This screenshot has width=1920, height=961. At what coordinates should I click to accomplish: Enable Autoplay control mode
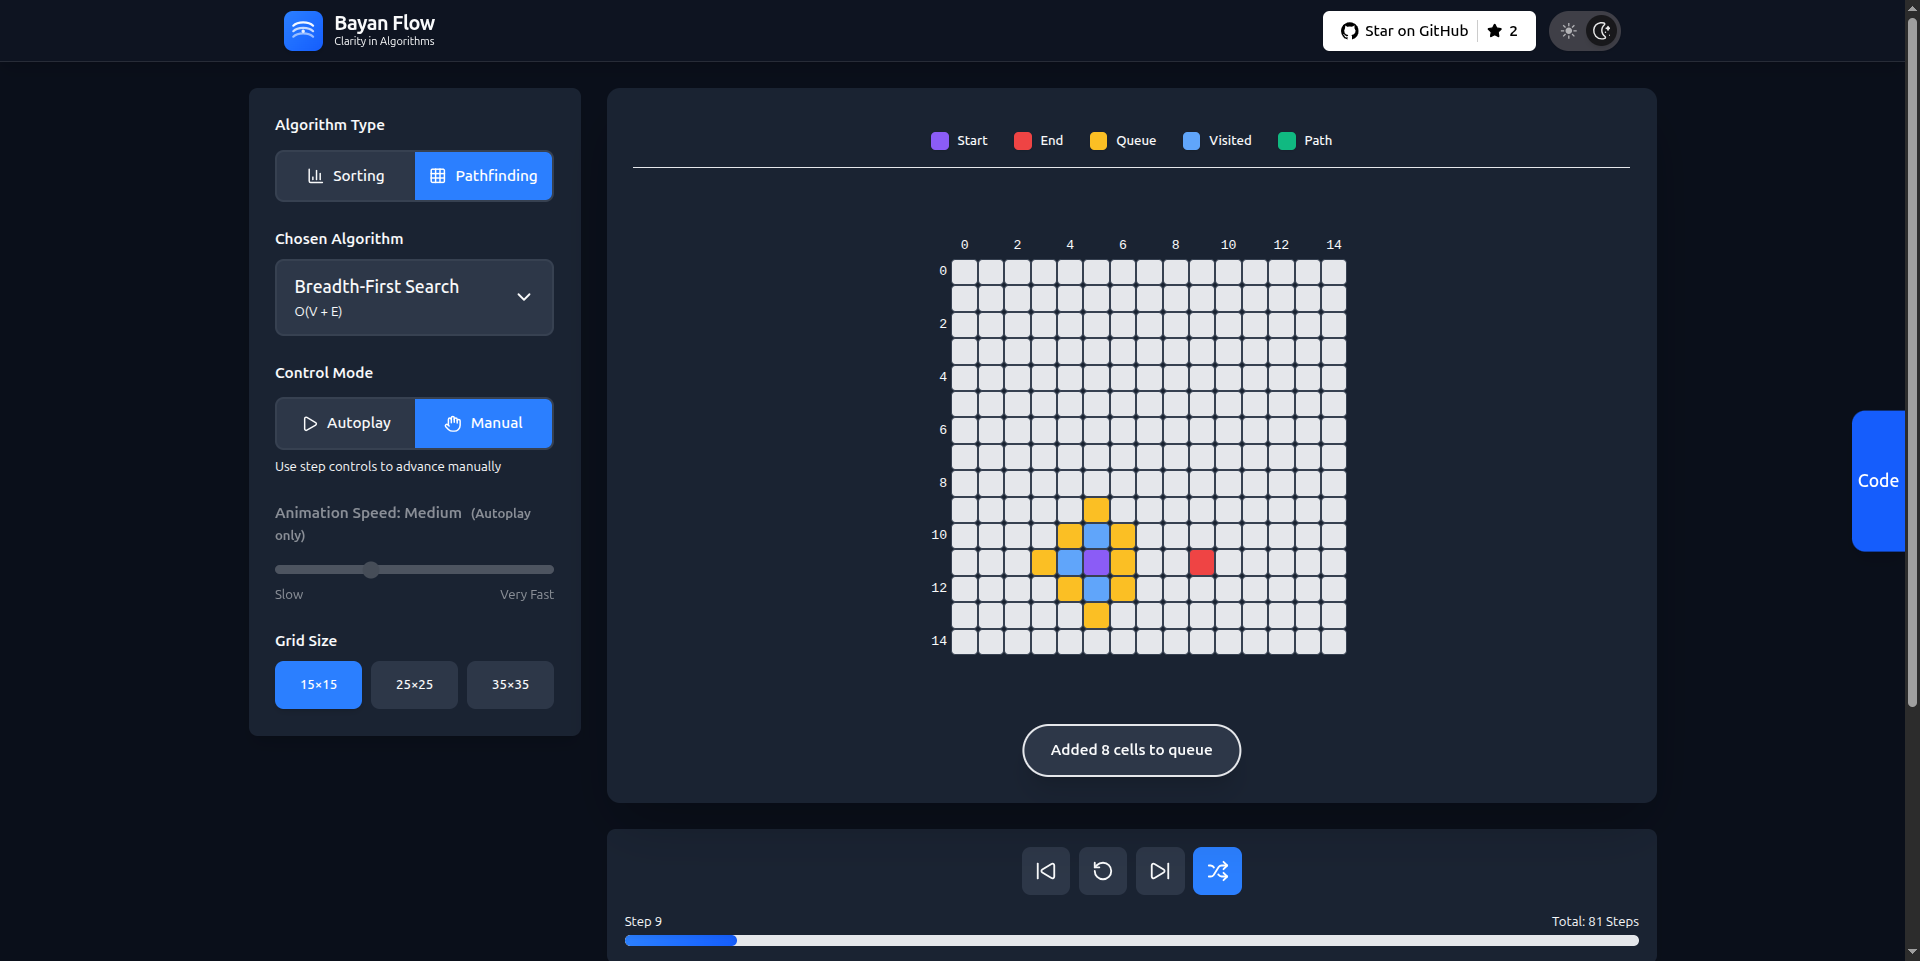point(344,423)
